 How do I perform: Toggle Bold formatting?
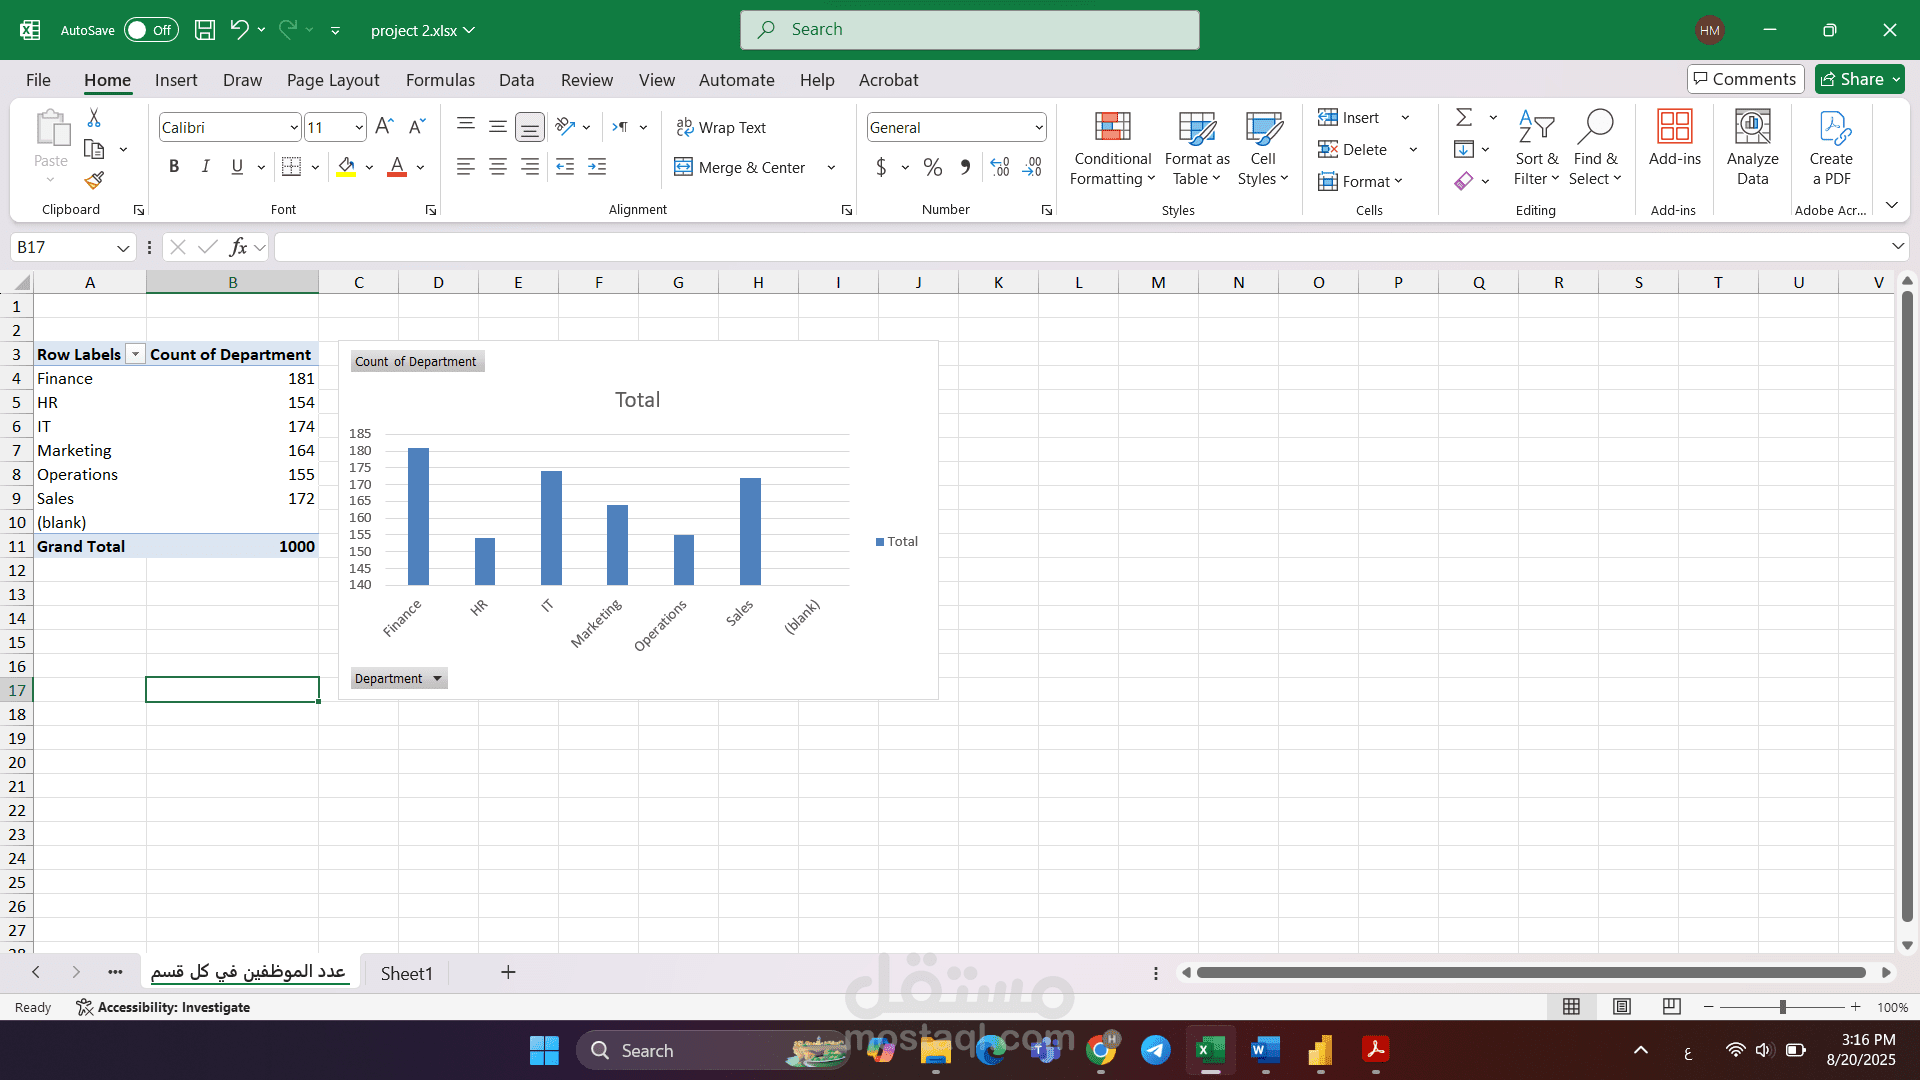coord(174,167)
